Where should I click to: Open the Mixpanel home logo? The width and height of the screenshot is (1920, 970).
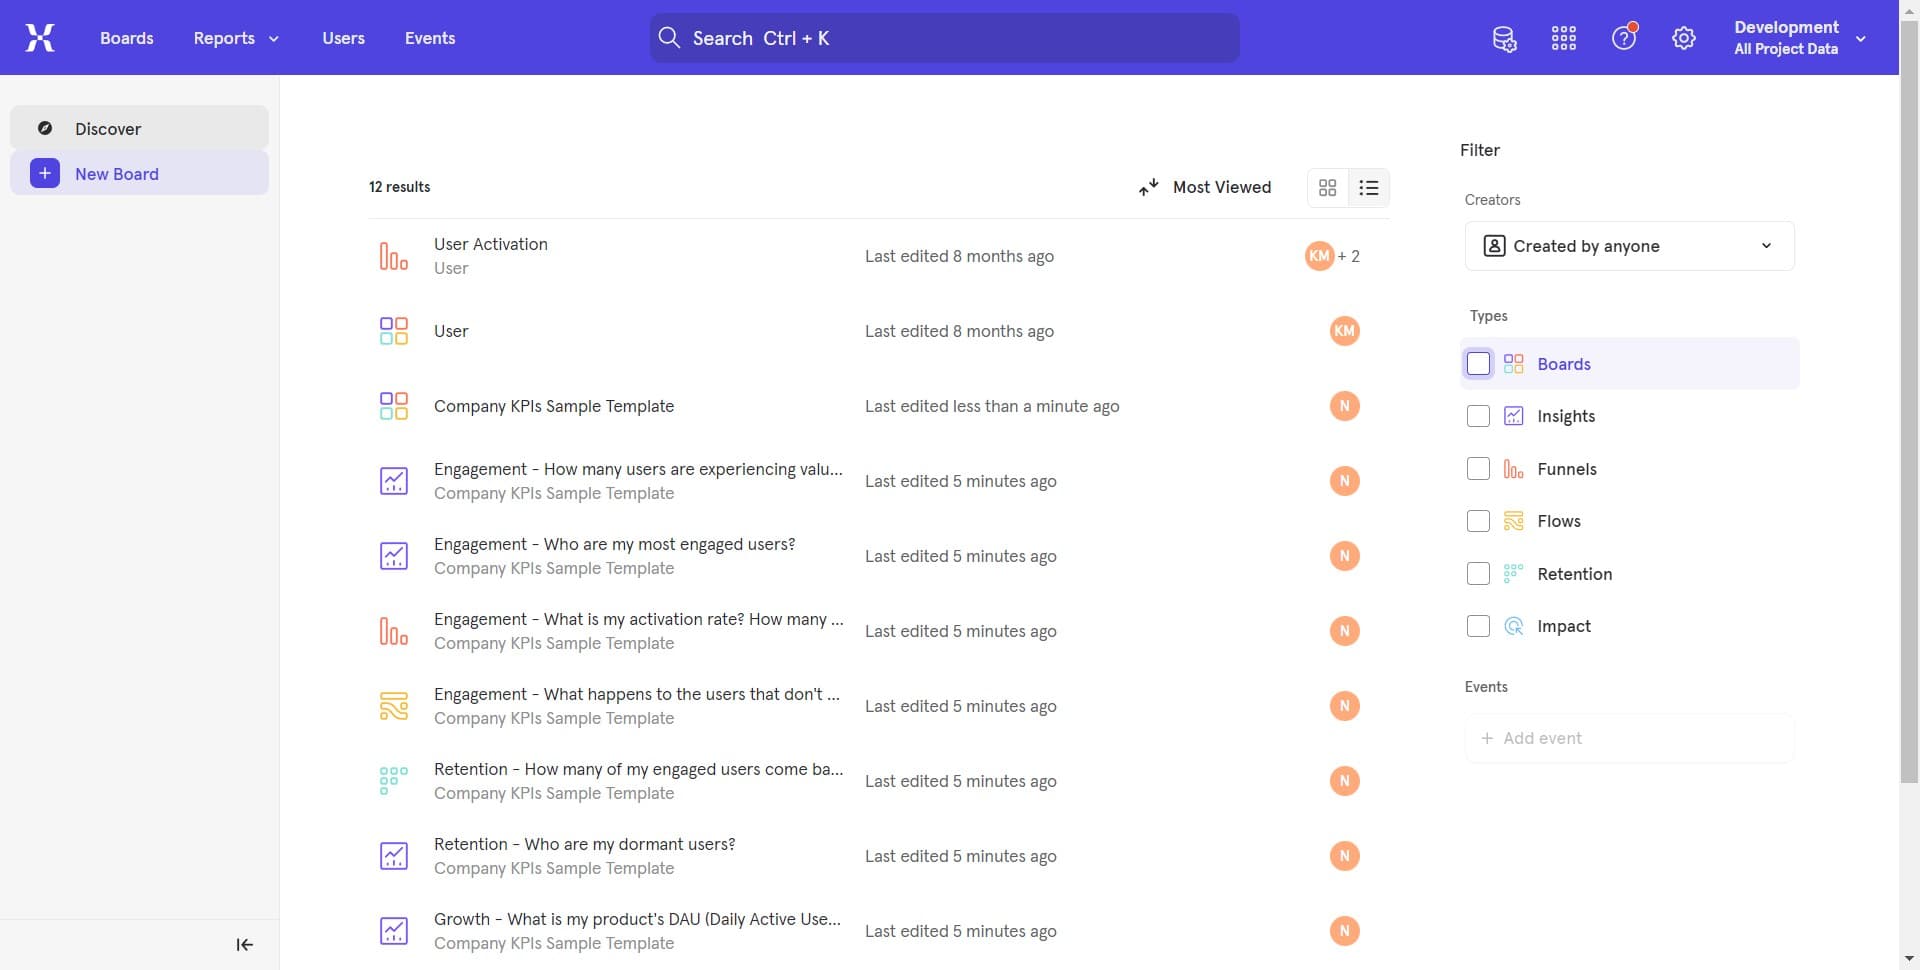coord(39,37)
